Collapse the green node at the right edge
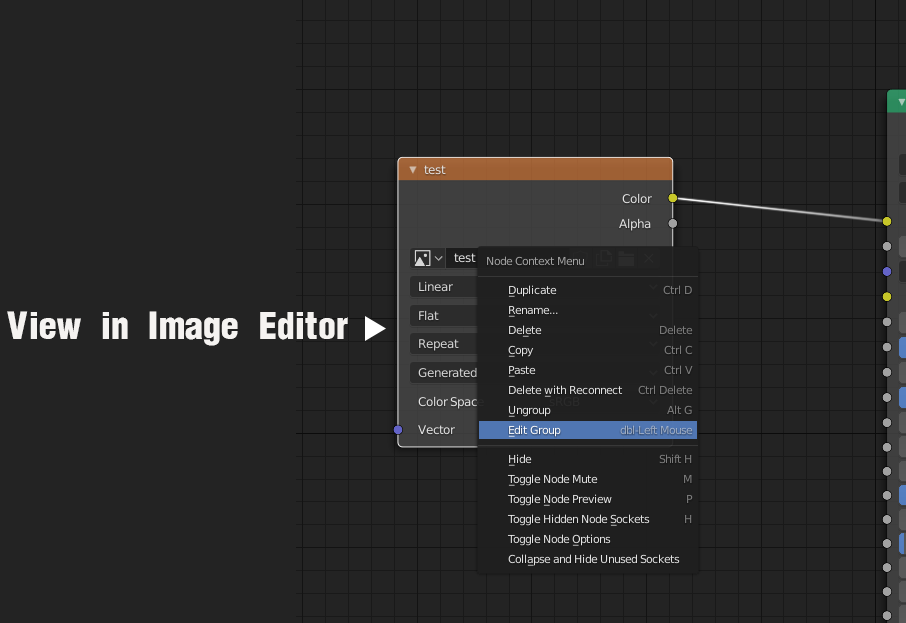 (901, 102)
